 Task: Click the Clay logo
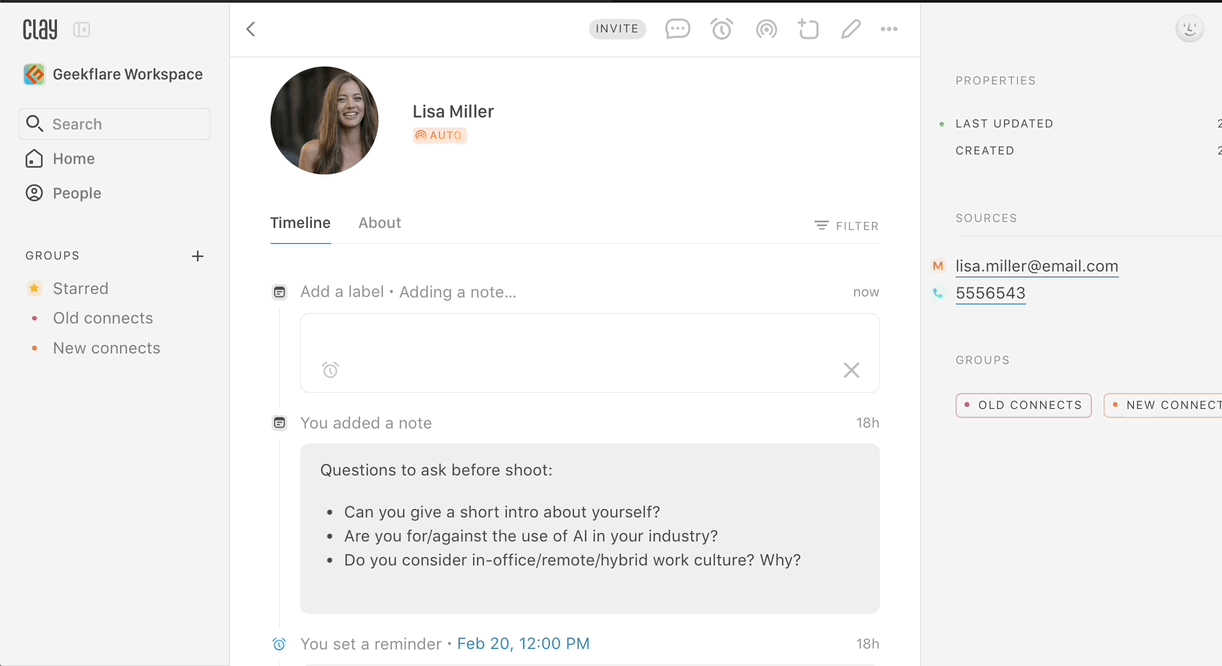pyautogui.click(x=40, y=29)
